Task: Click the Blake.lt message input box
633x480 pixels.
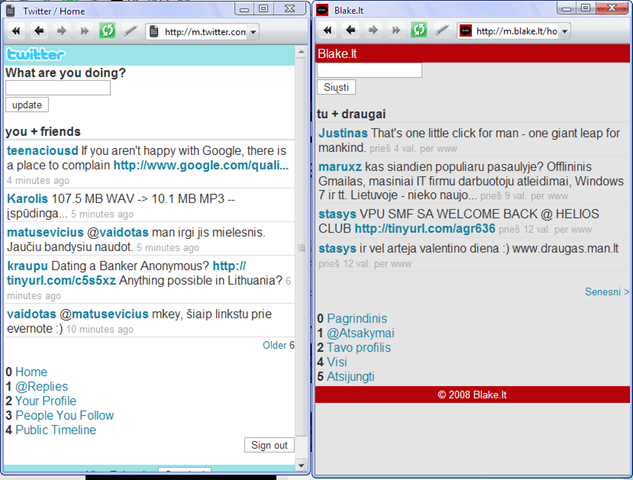Action: point(369,70)
